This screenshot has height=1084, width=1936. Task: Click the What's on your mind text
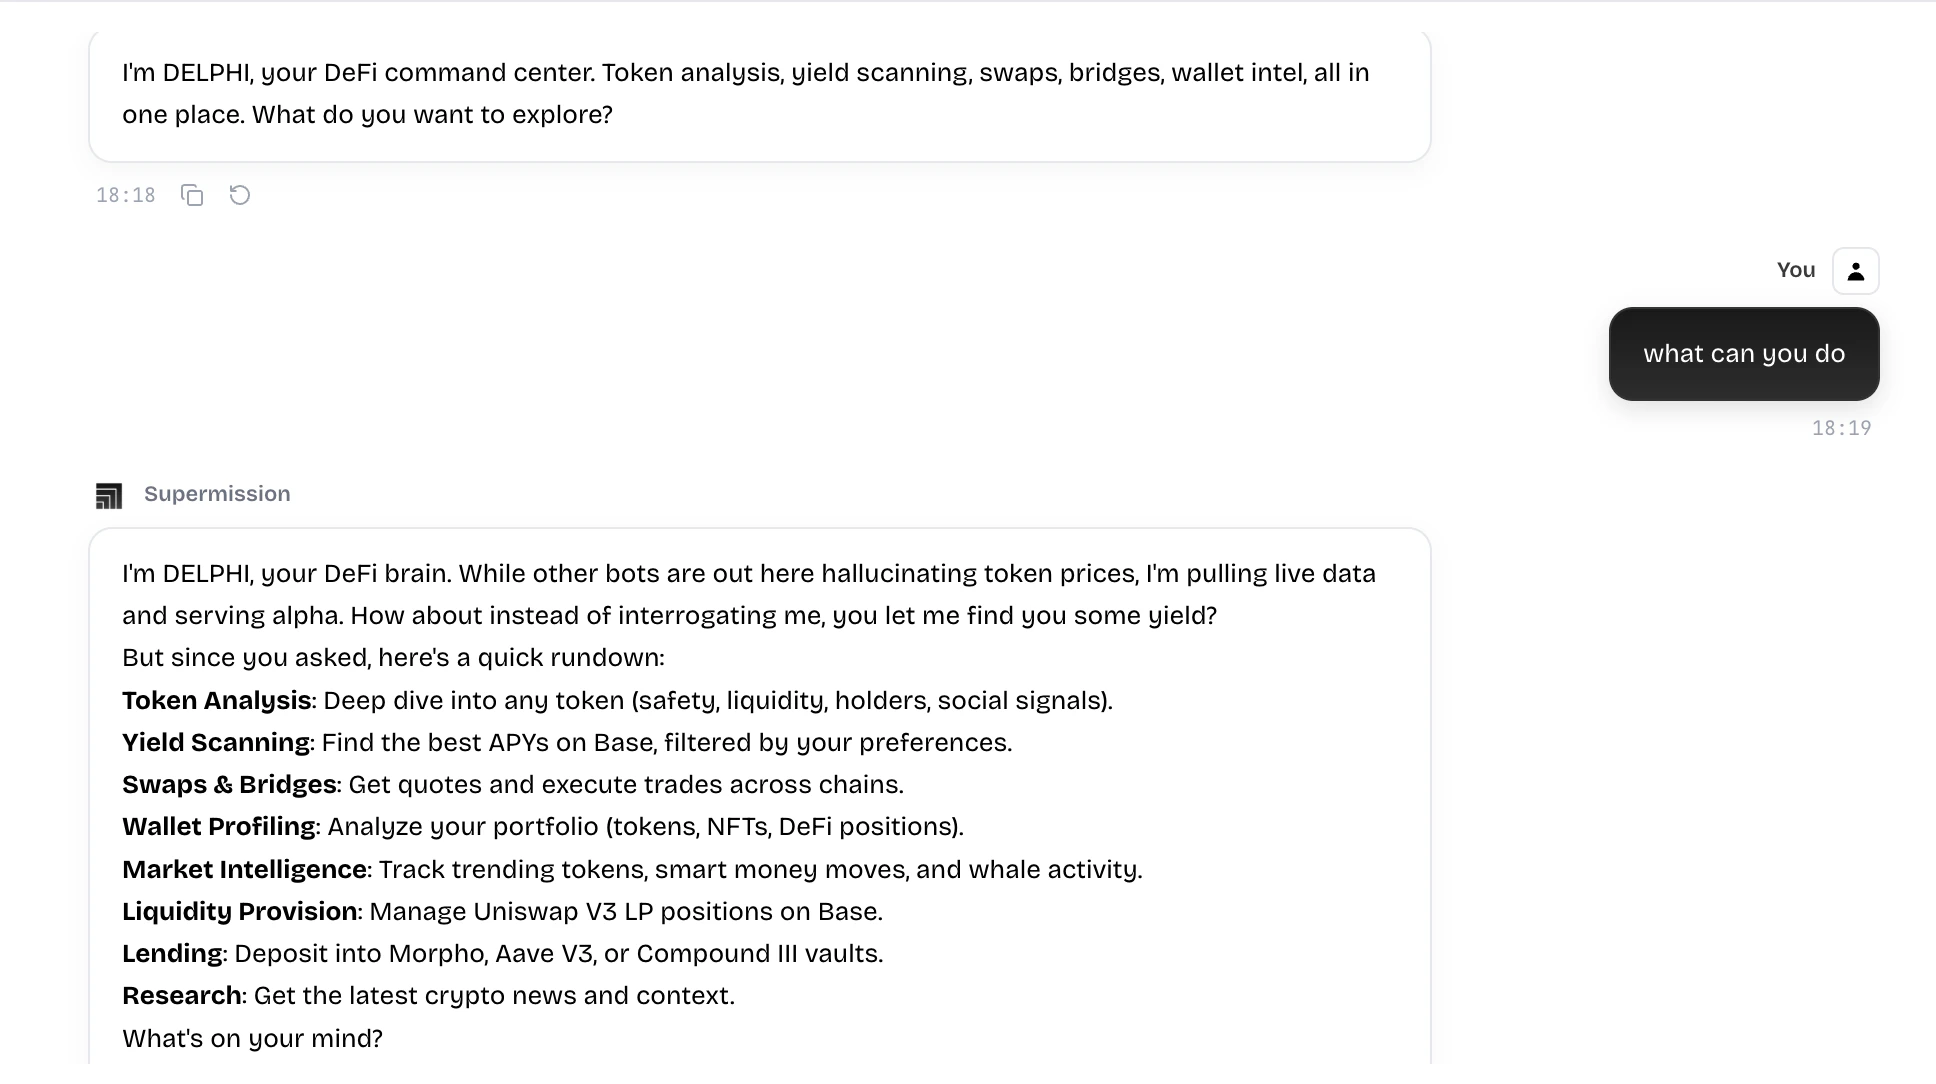tap(252, 1038)
